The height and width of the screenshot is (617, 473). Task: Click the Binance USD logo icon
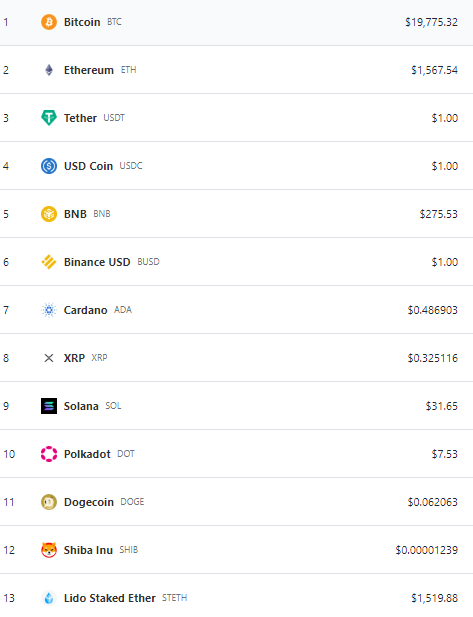coord(49,262)
